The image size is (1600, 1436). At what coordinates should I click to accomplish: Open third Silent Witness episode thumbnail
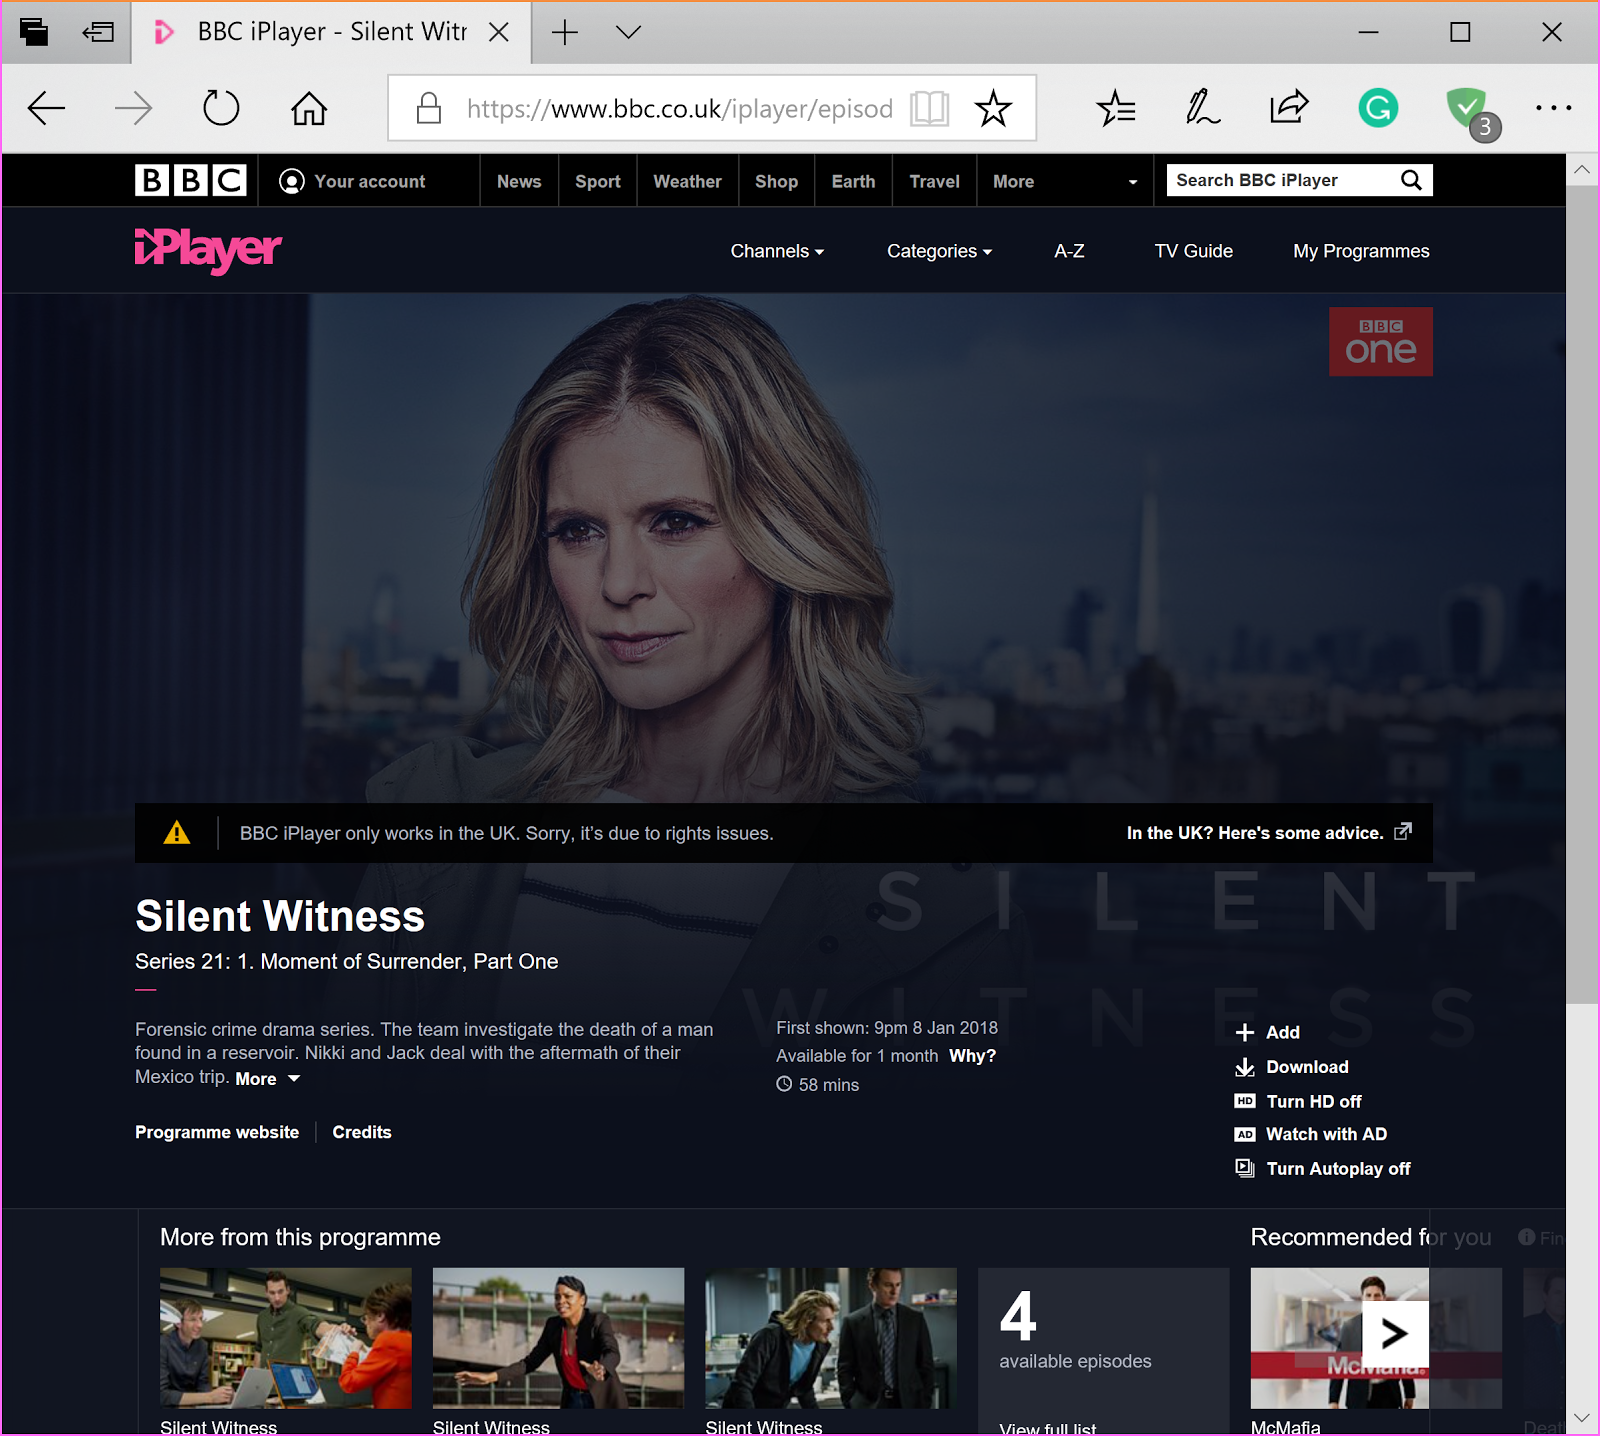pyautogui.click(x=831, y=1338)
